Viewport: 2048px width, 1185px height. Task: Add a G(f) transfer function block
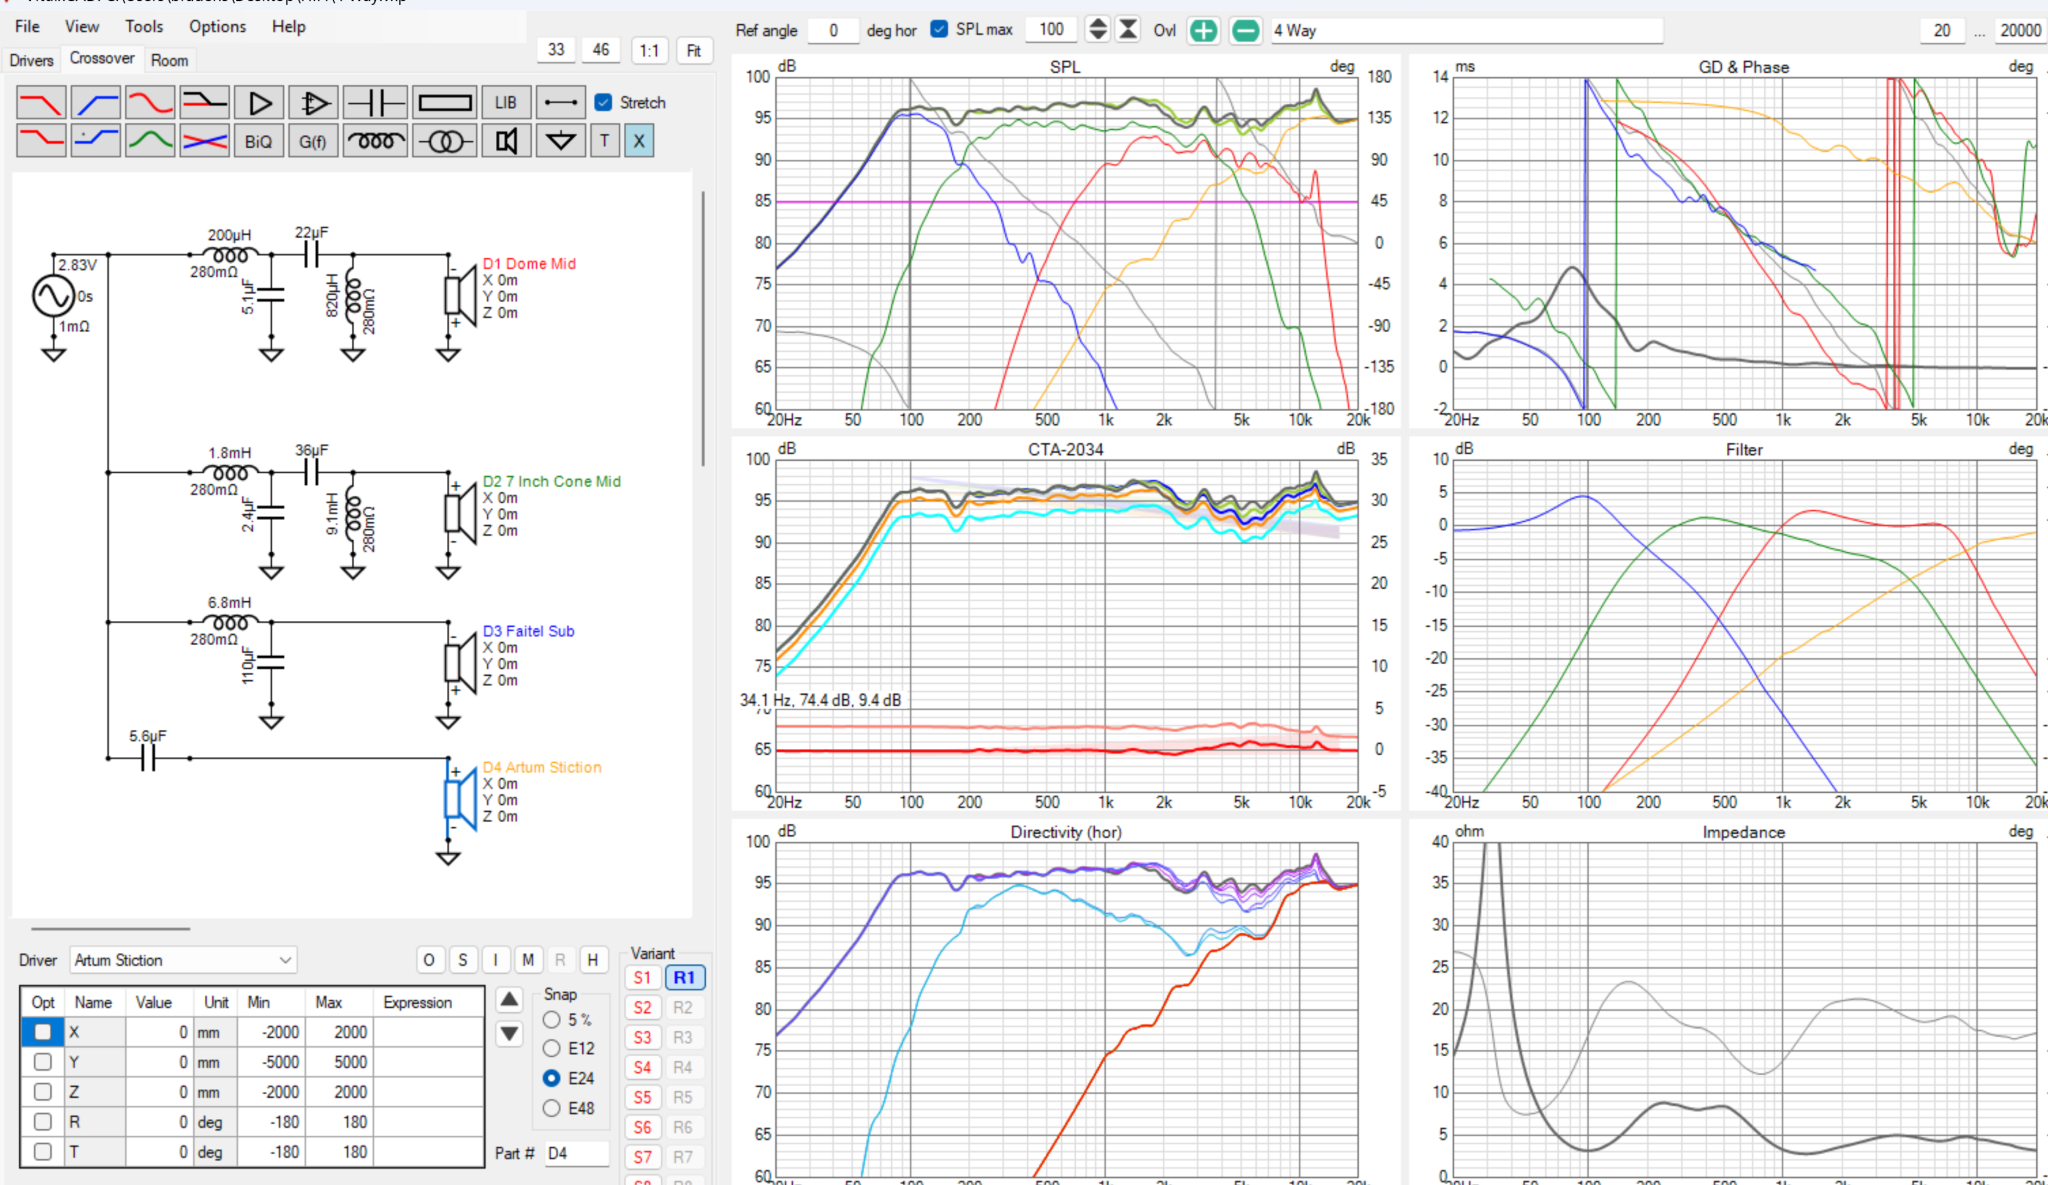[313, 141]
